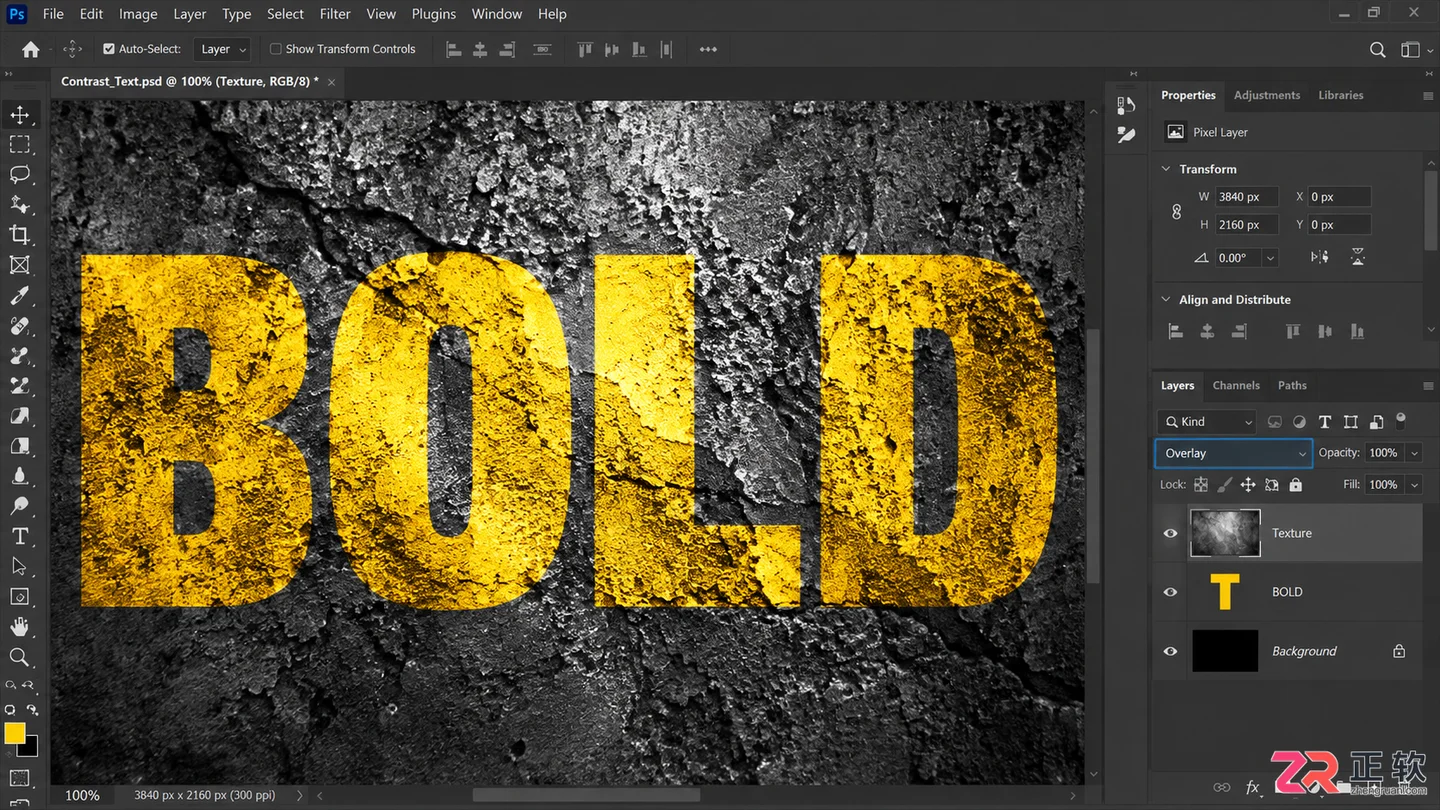Open the Auto-Select Layer dropdown
The width and height of the screenshot is (1440, 810).
coord(223,49)
